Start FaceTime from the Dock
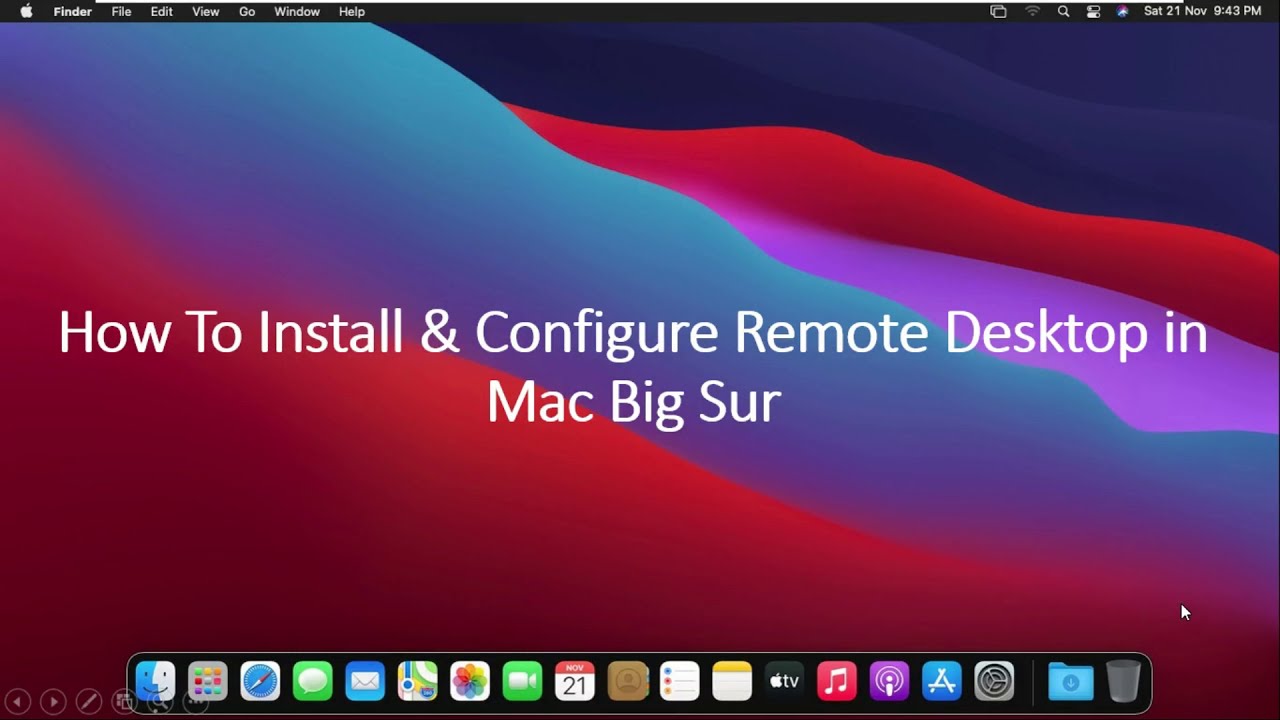The height and width of the screenshot is (720, 1280). pyautogui.click(x=522, y=682)
